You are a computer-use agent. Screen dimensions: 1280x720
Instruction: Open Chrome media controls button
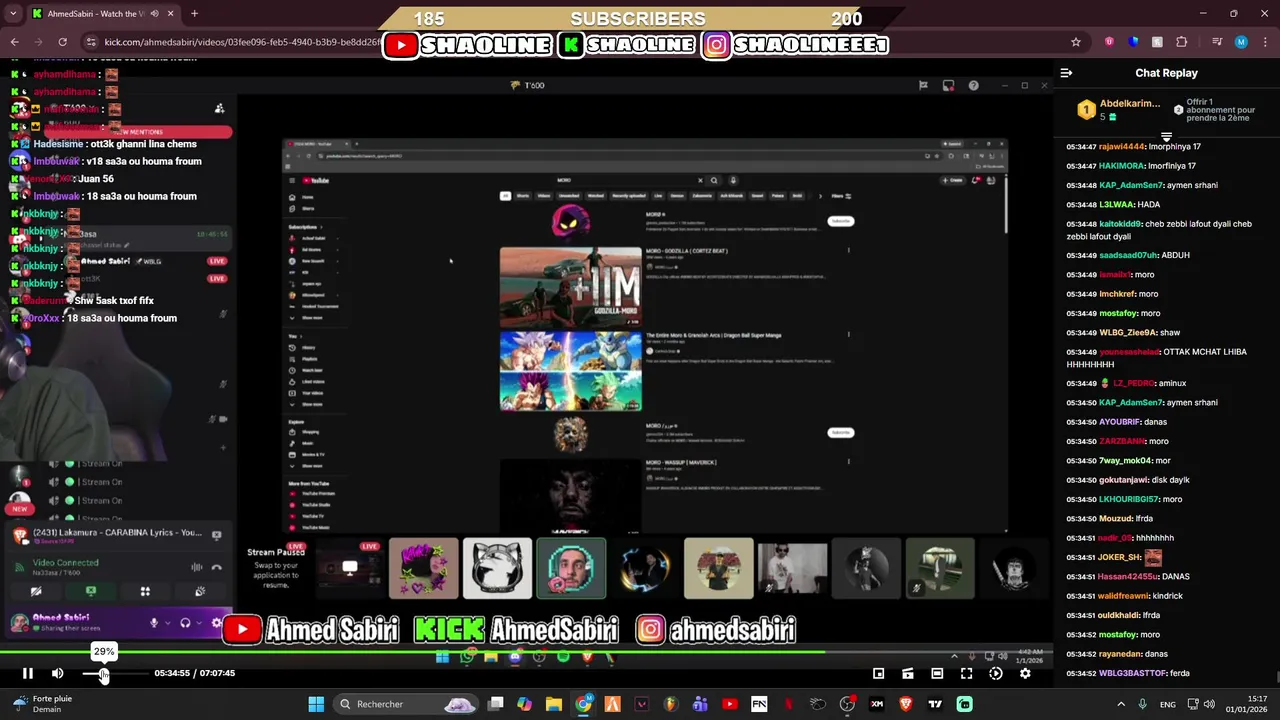[1217, 42]
